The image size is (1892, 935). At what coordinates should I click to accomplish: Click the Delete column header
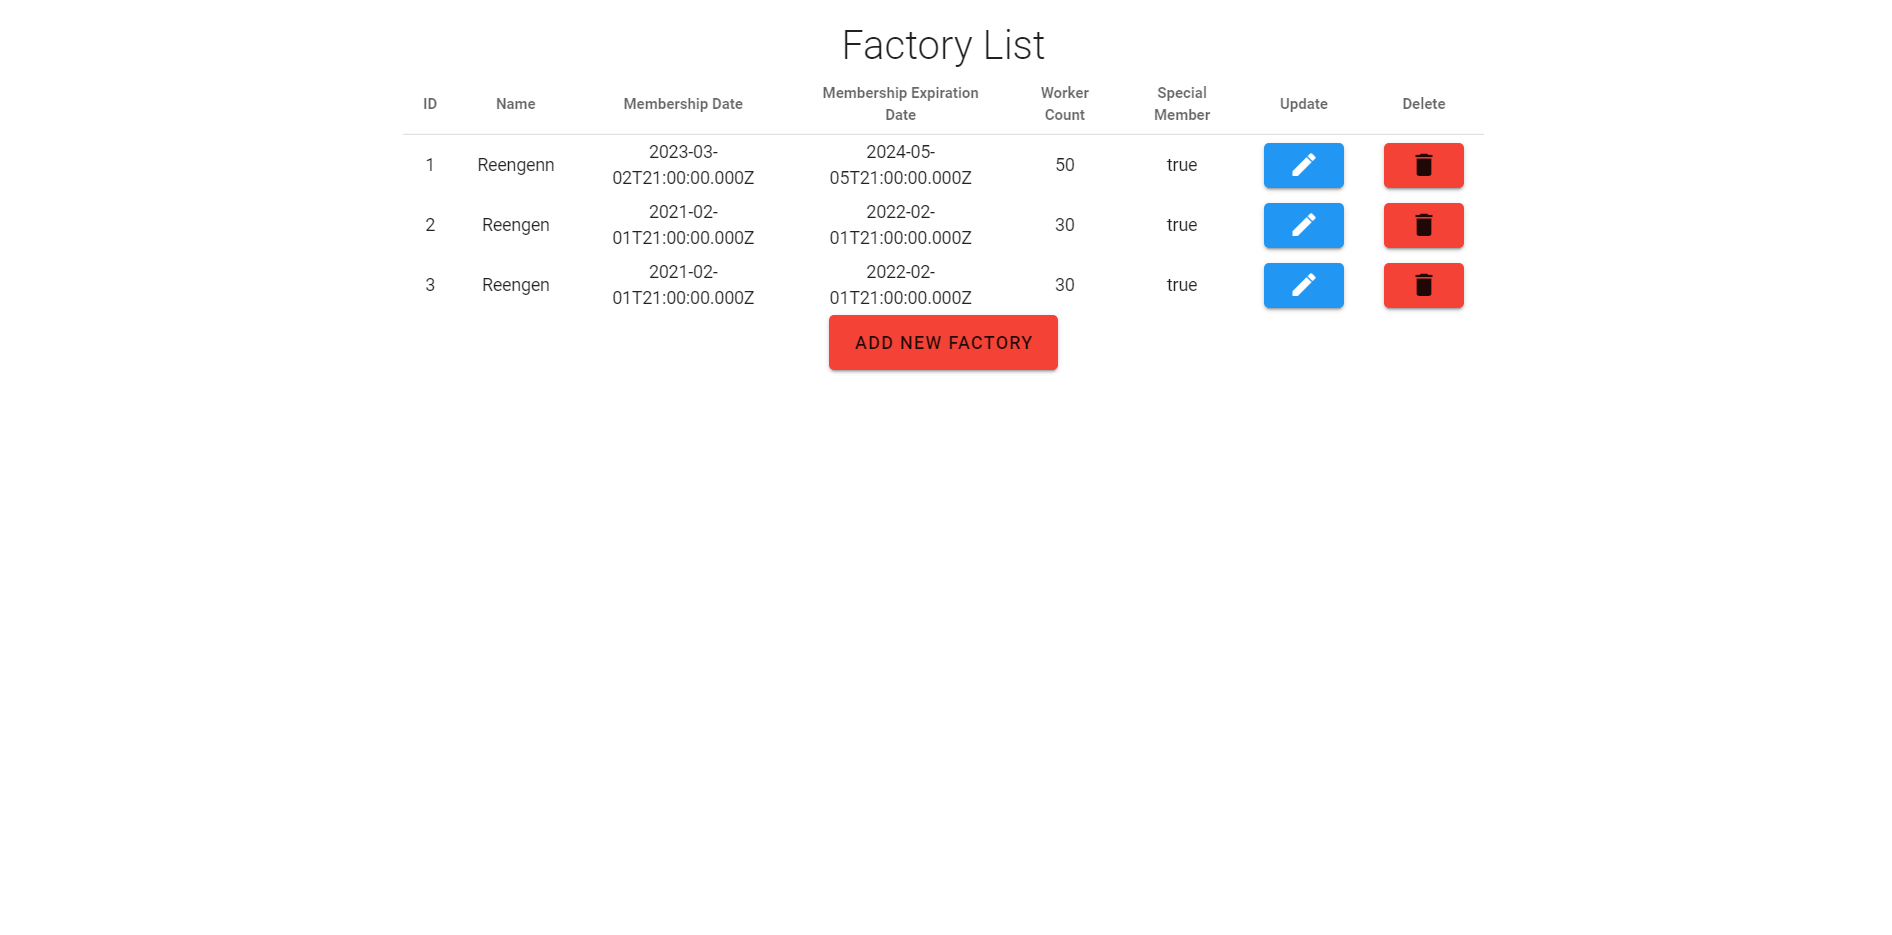1423,103
